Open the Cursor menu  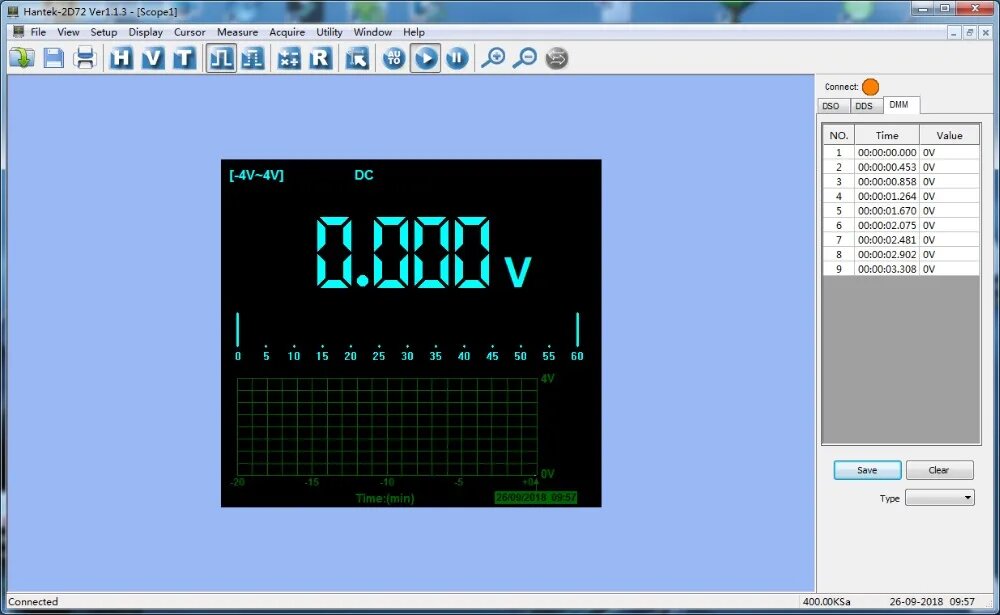click(189, 32)
